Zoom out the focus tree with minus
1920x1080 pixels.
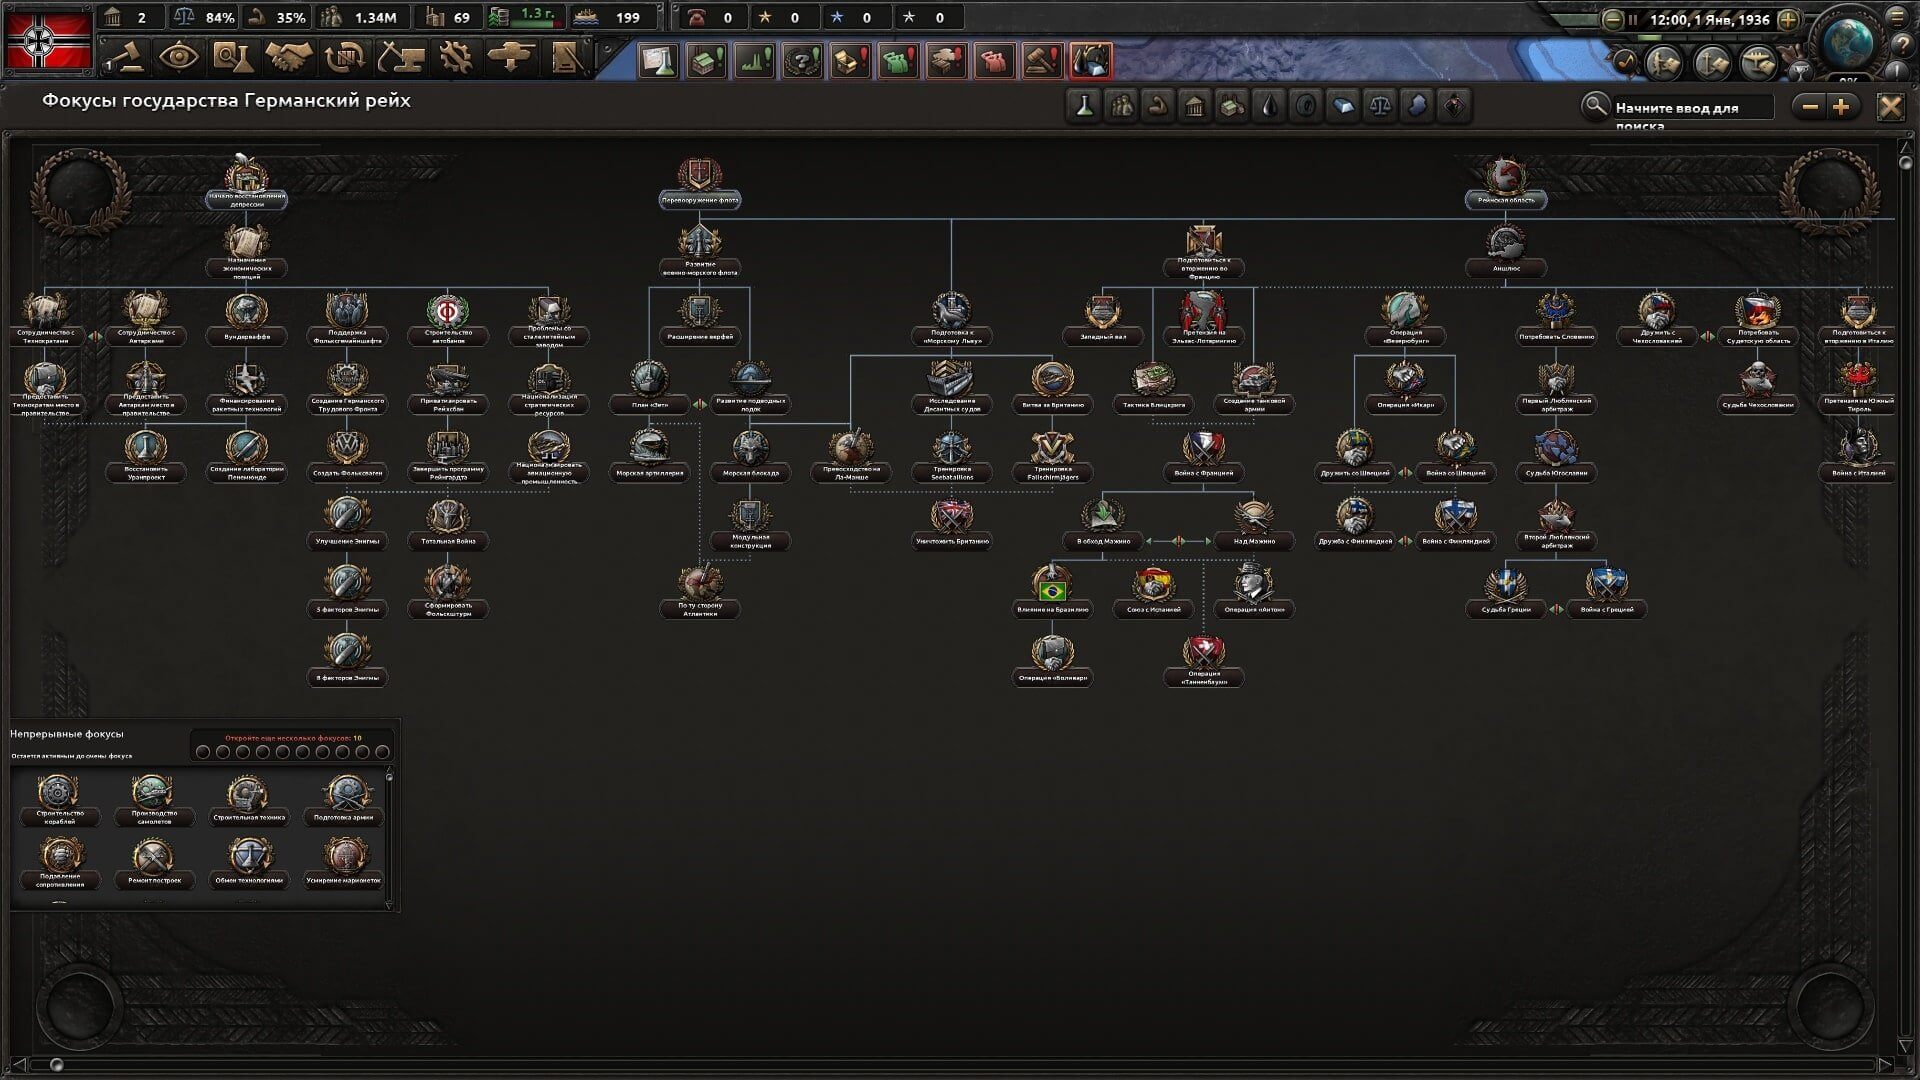[1809, 107]
